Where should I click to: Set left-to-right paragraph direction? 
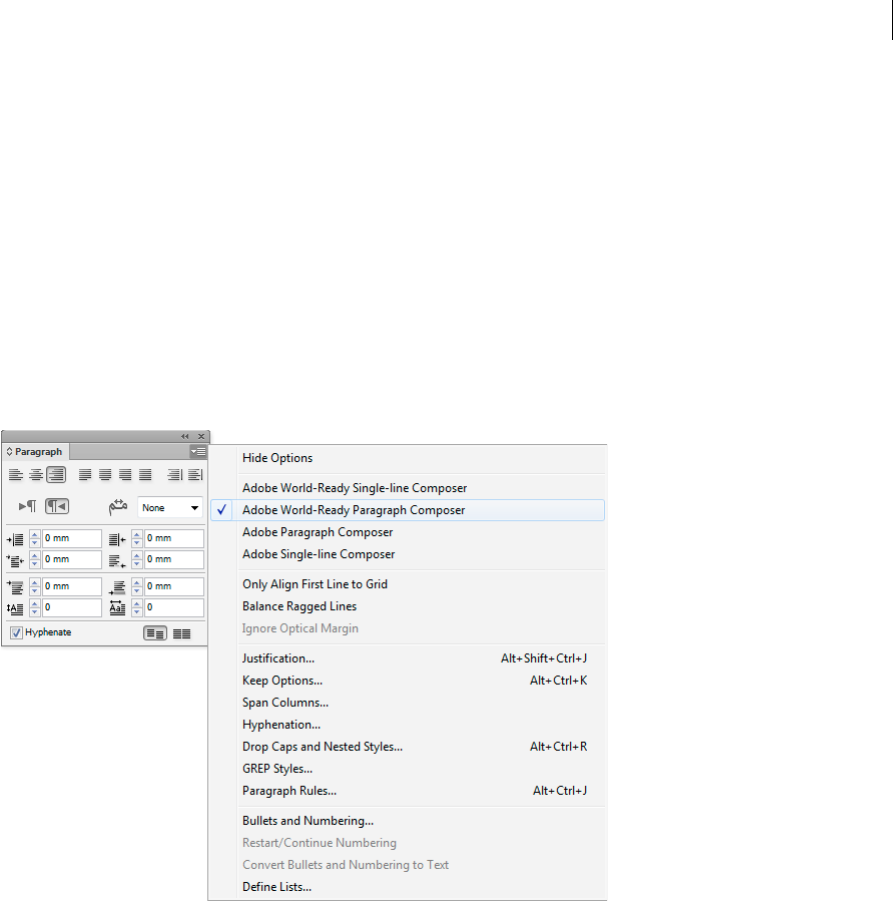pyautogui.click(x=27, y=506)
